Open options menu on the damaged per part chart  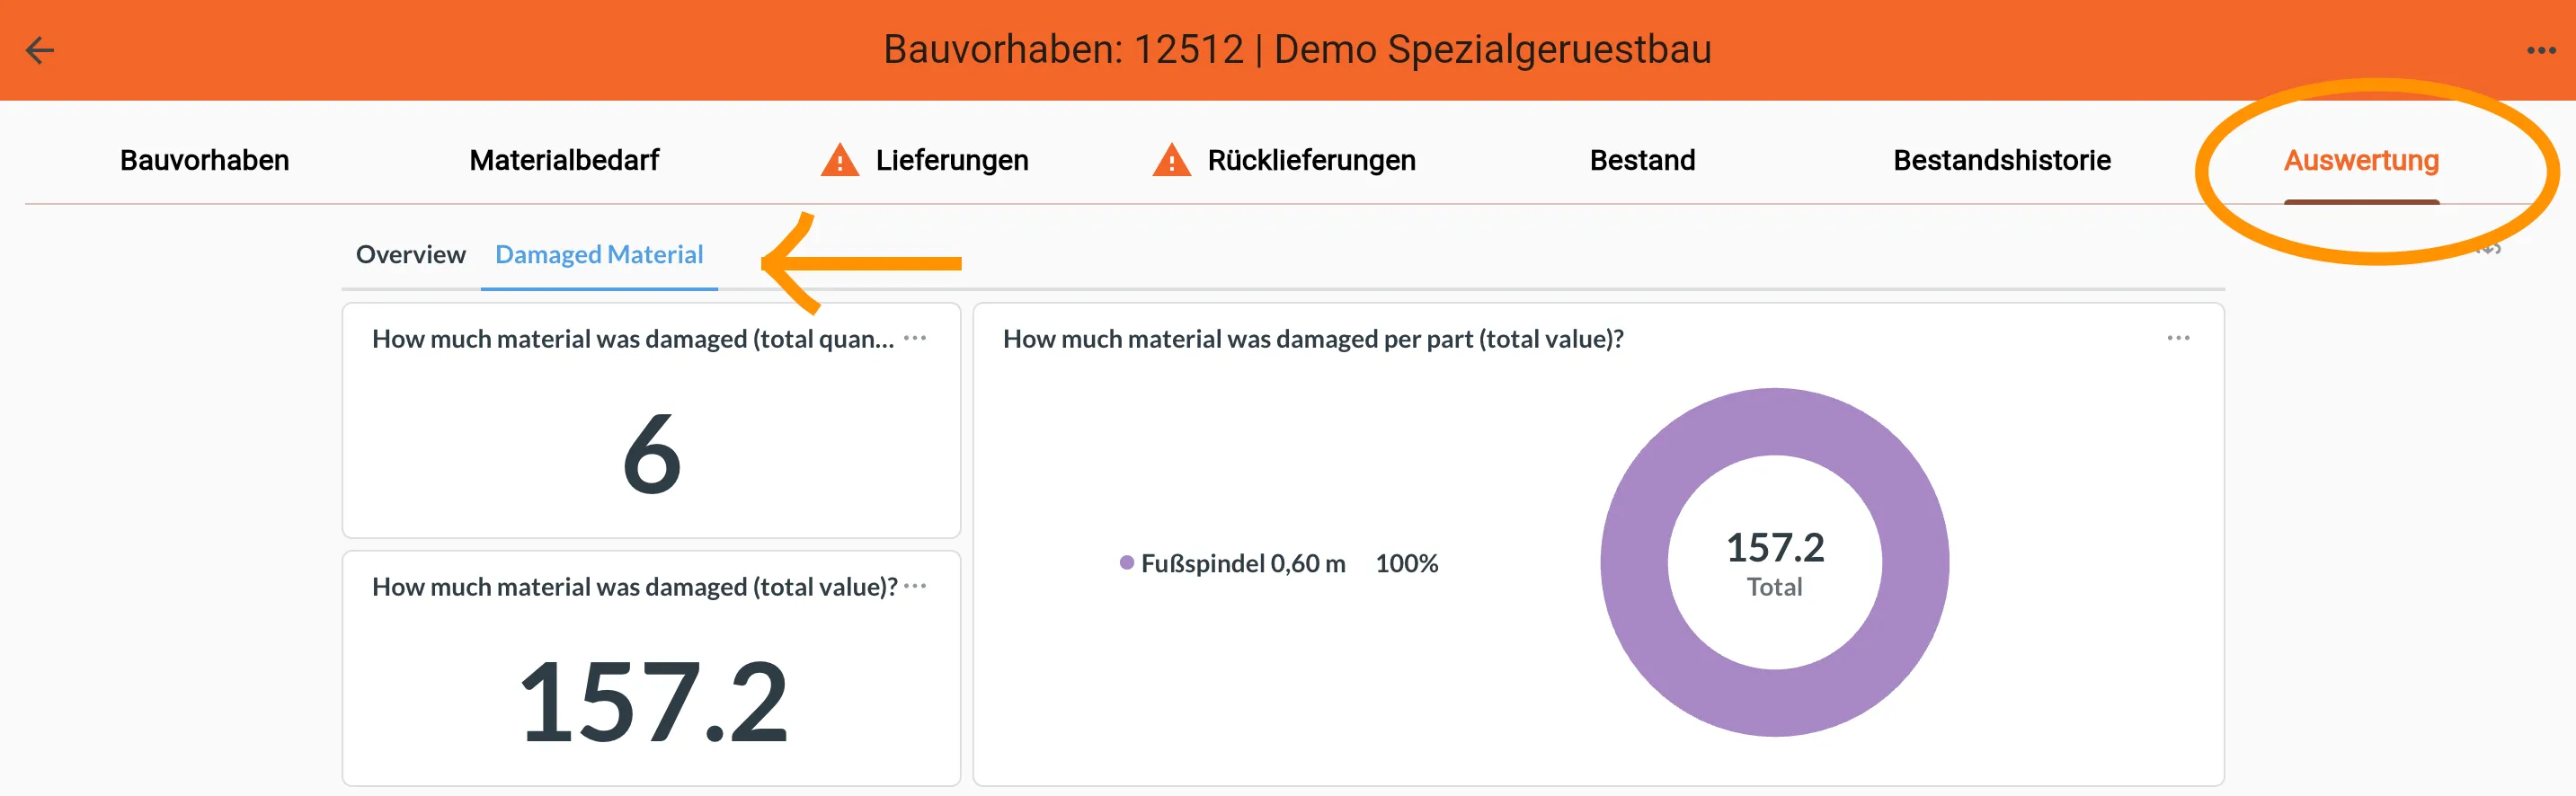(2177, 339)
